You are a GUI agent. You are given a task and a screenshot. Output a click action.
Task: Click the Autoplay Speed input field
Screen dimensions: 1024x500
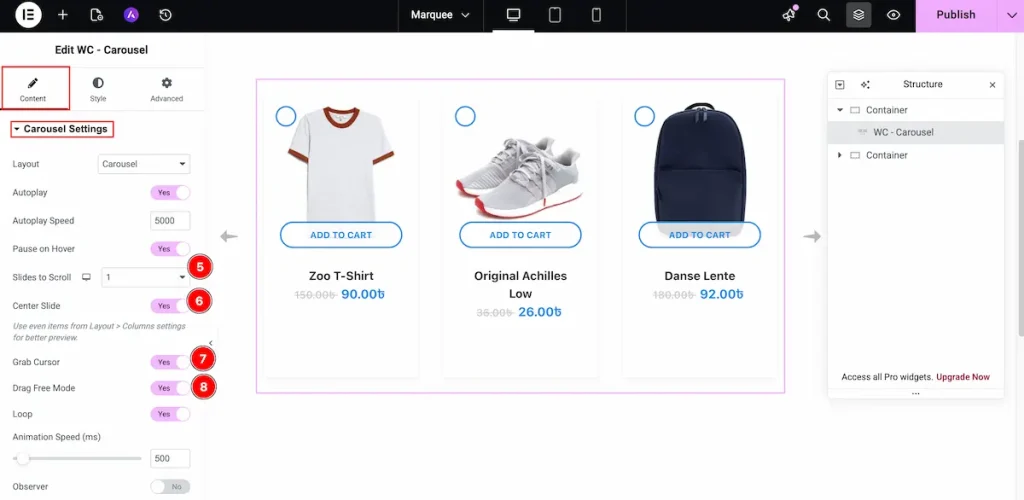point(170,221)
